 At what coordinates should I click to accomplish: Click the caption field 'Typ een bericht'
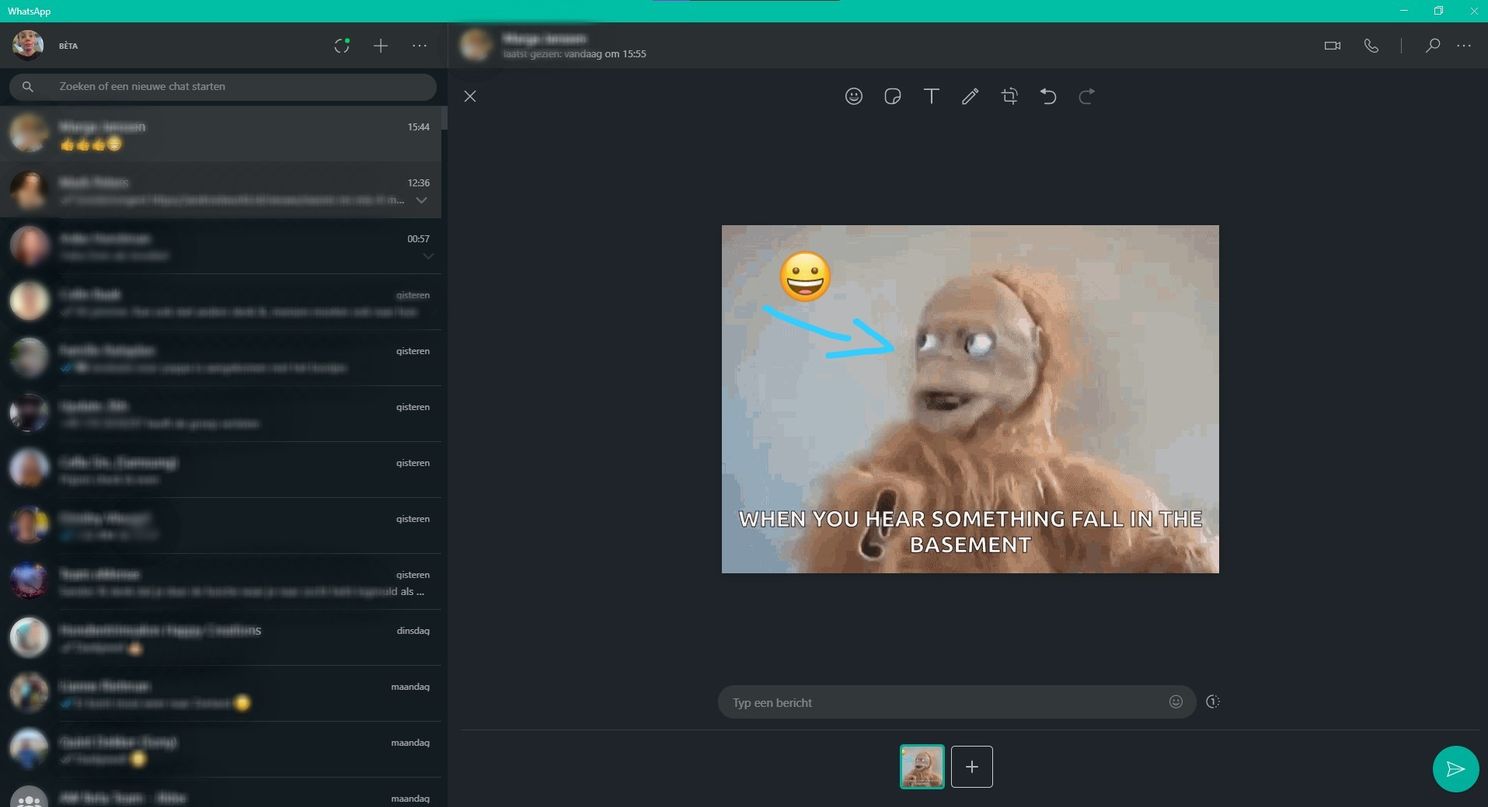coord(945,702)
